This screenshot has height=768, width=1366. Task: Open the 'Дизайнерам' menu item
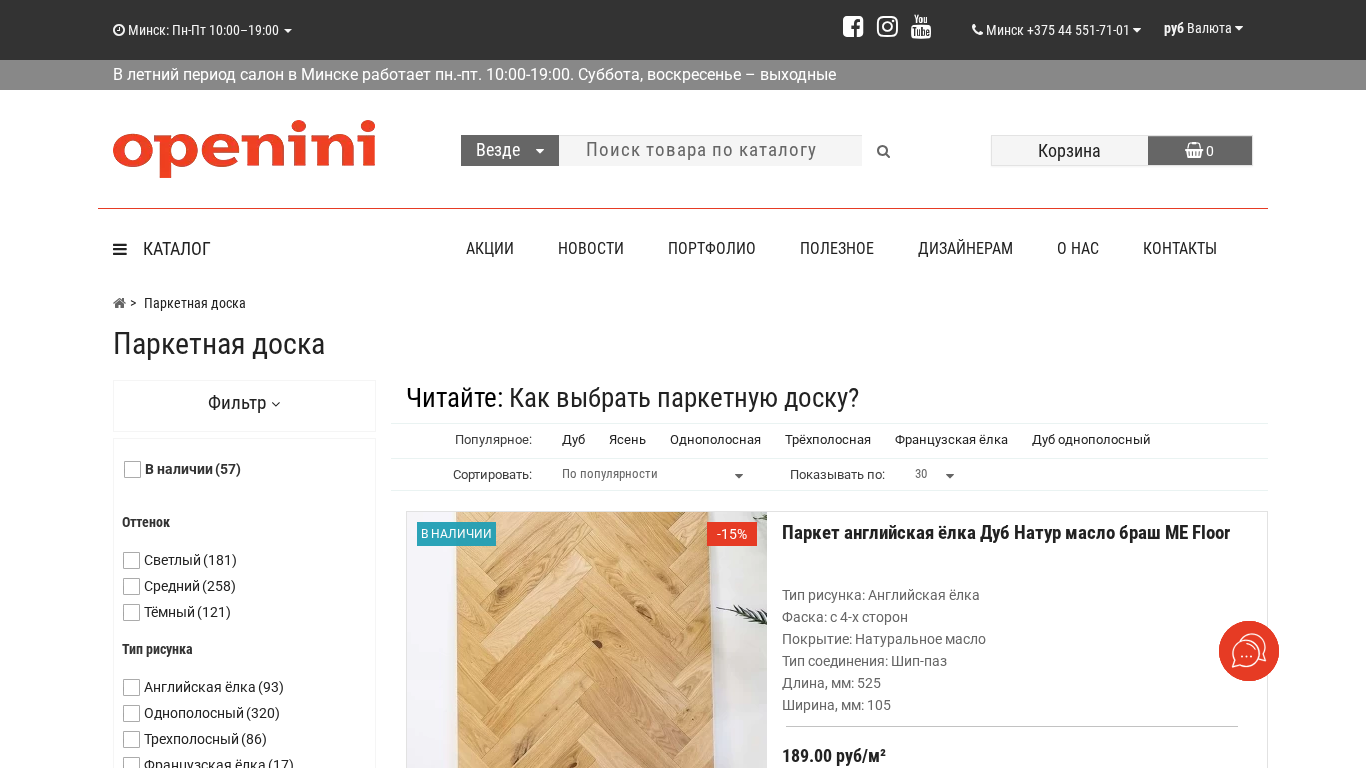tap(965, 249)
